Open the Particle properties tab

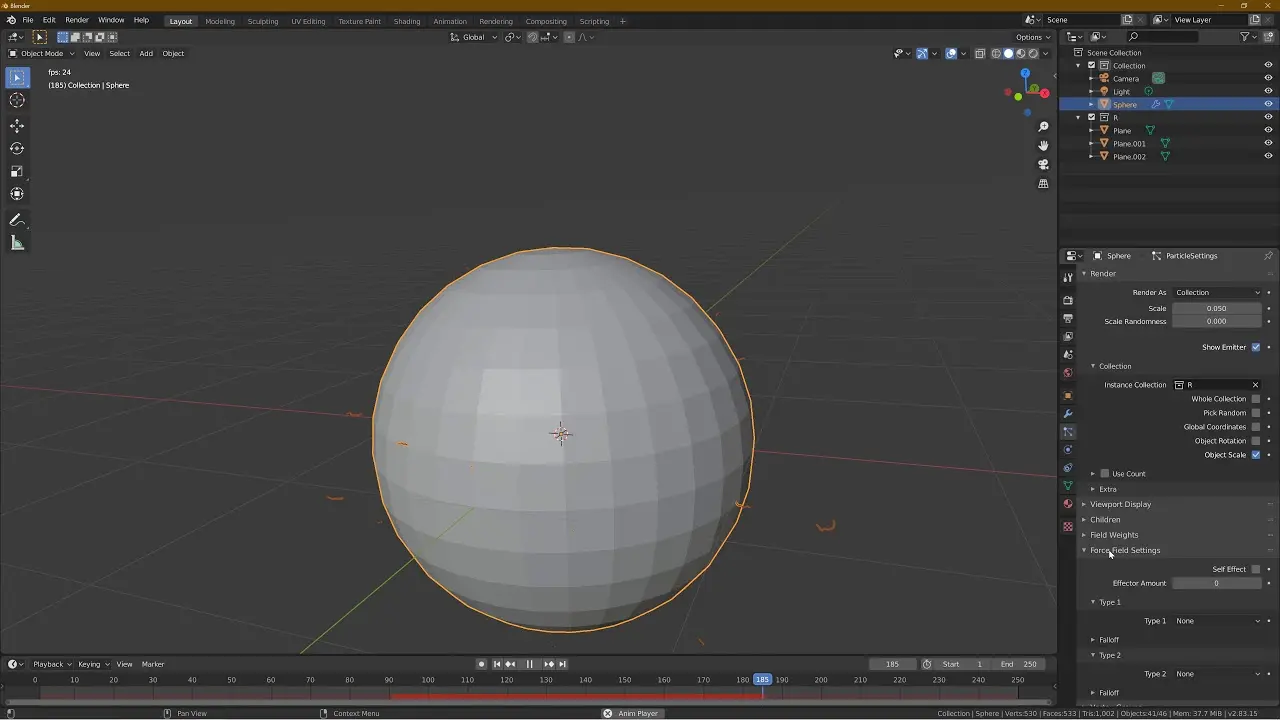[1068, 432]
